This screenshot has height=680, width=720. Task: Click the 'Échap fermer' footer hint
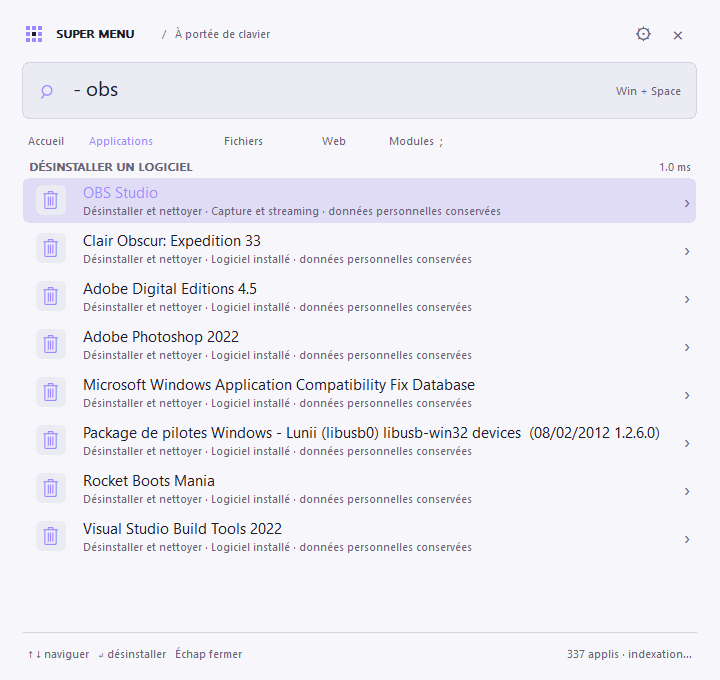click(x=208, y=654)
